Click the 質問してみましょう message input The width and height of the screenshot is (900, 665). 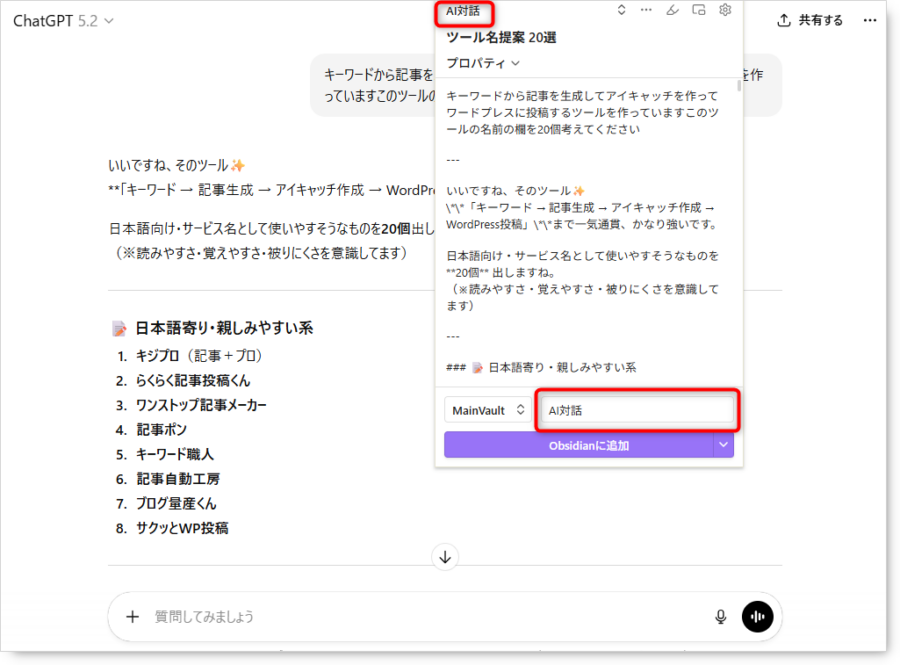pos(420,617)
